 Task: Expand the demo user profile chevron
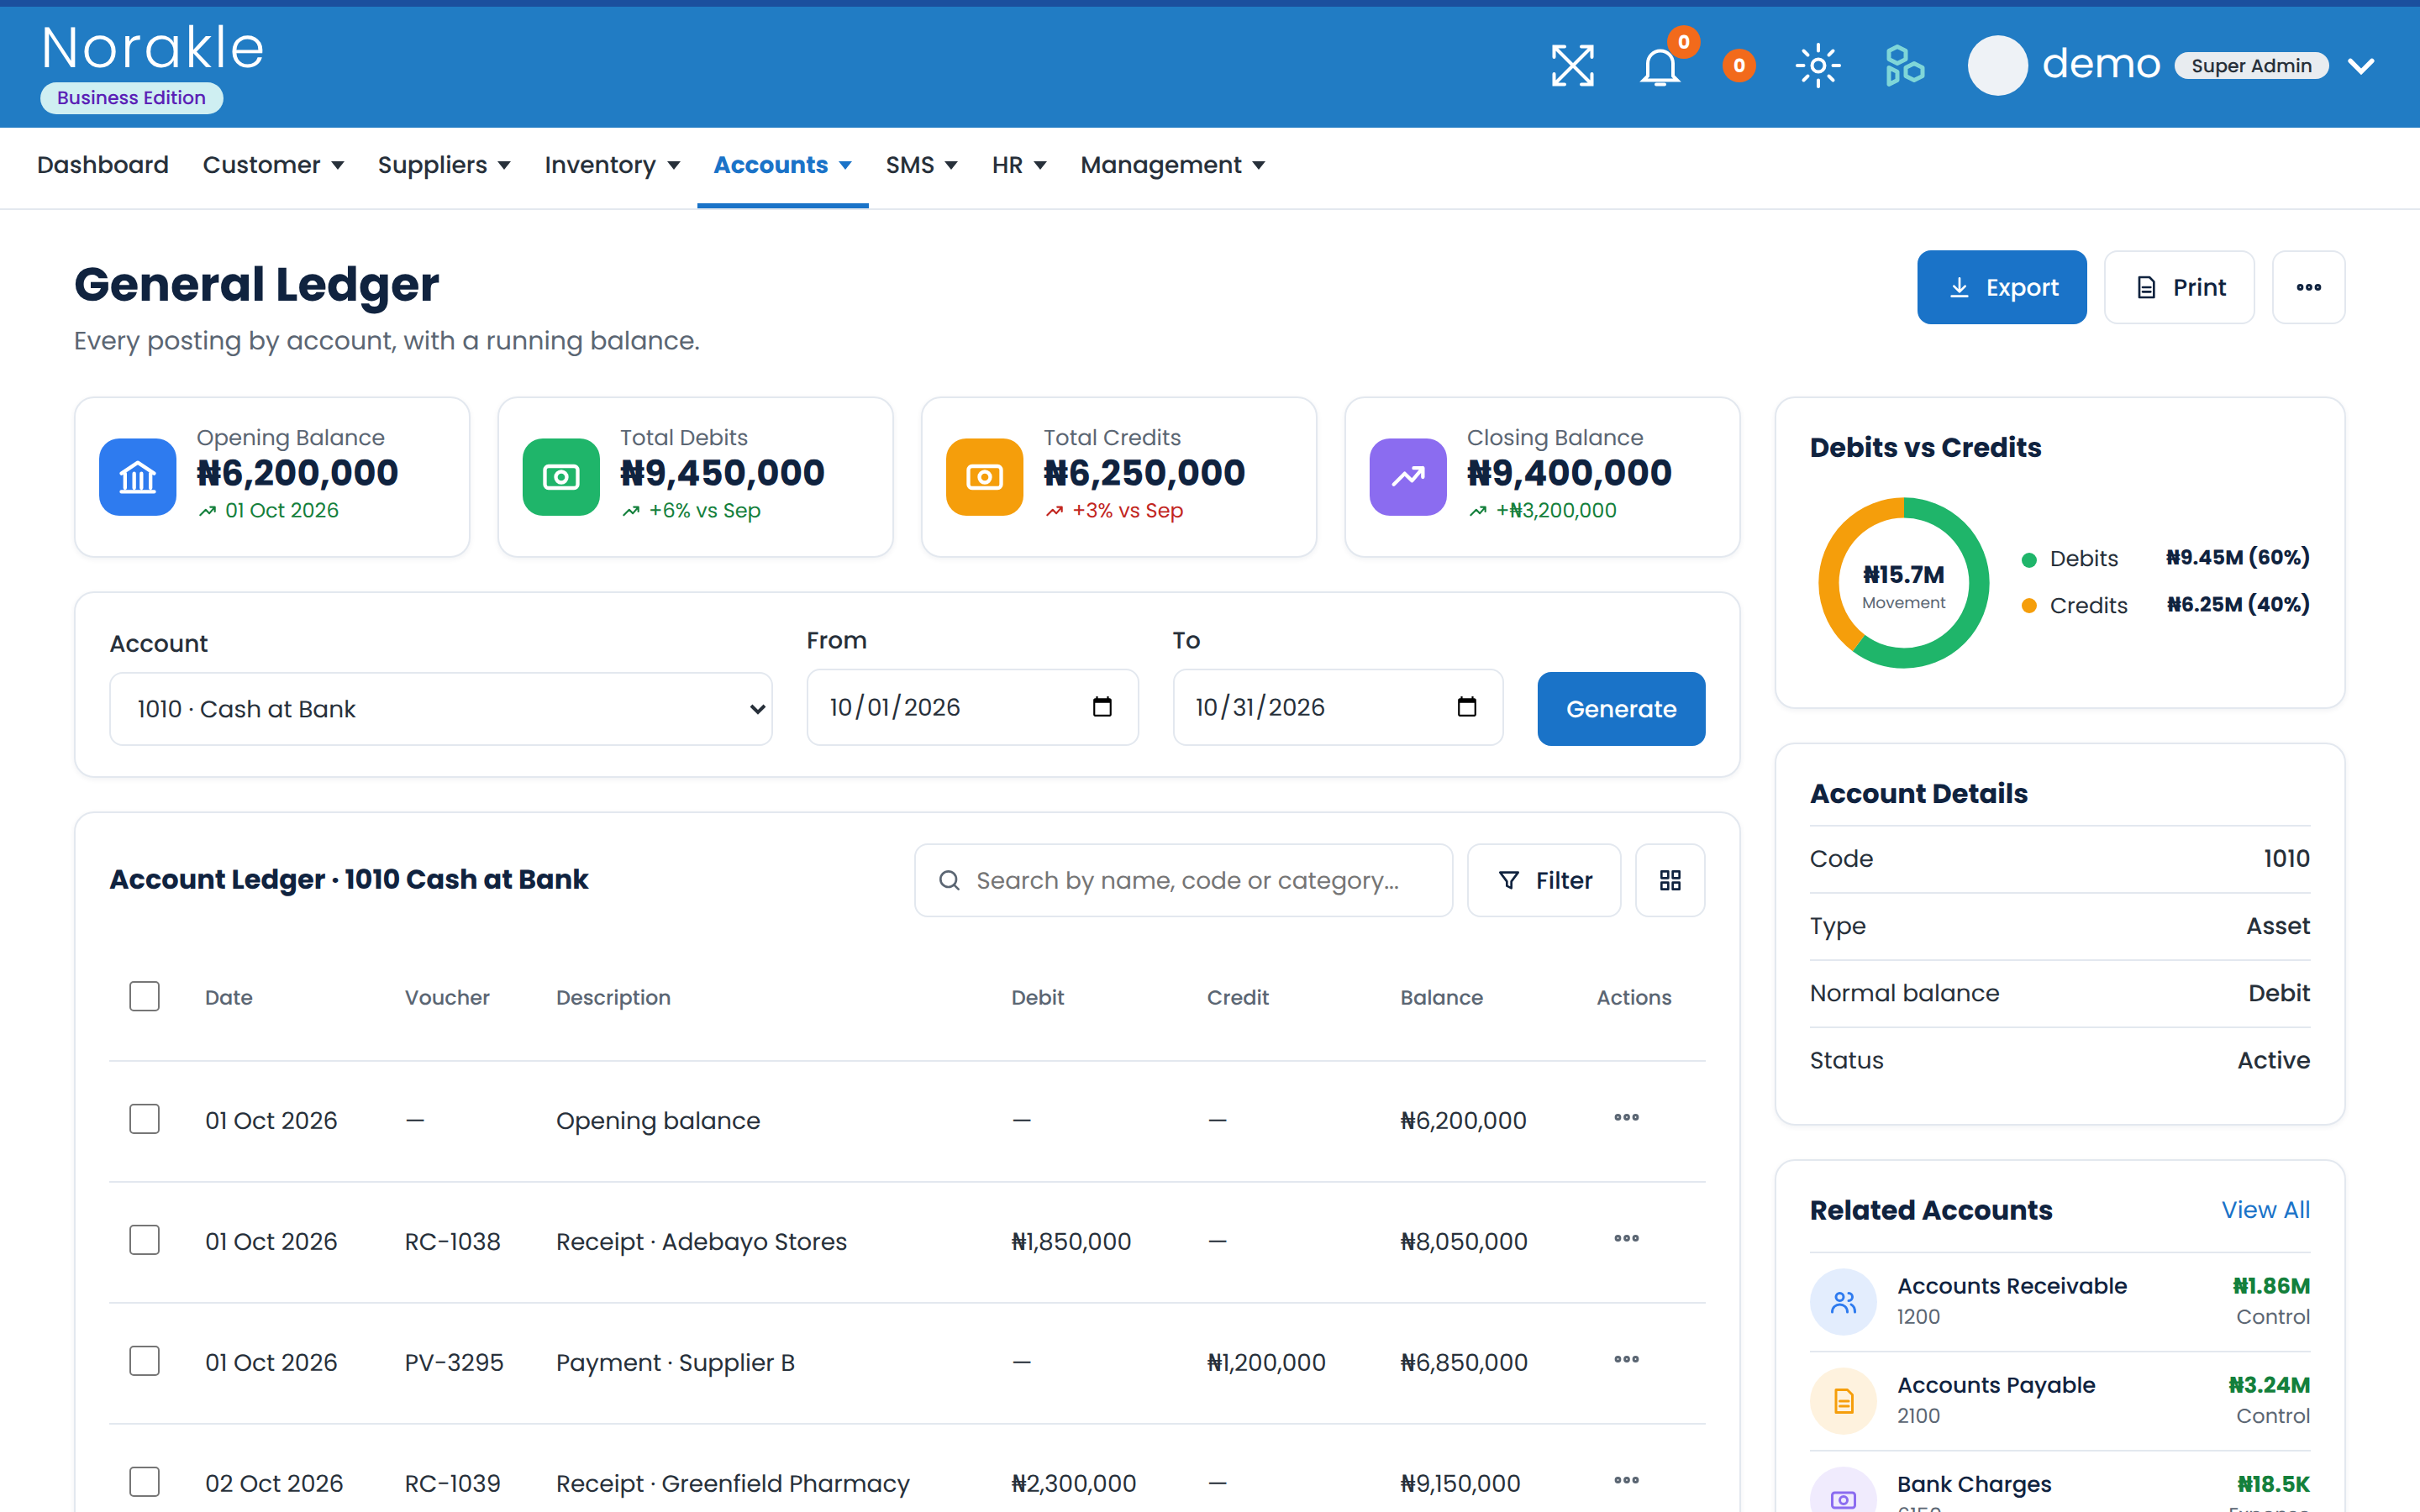[2361, 66]
